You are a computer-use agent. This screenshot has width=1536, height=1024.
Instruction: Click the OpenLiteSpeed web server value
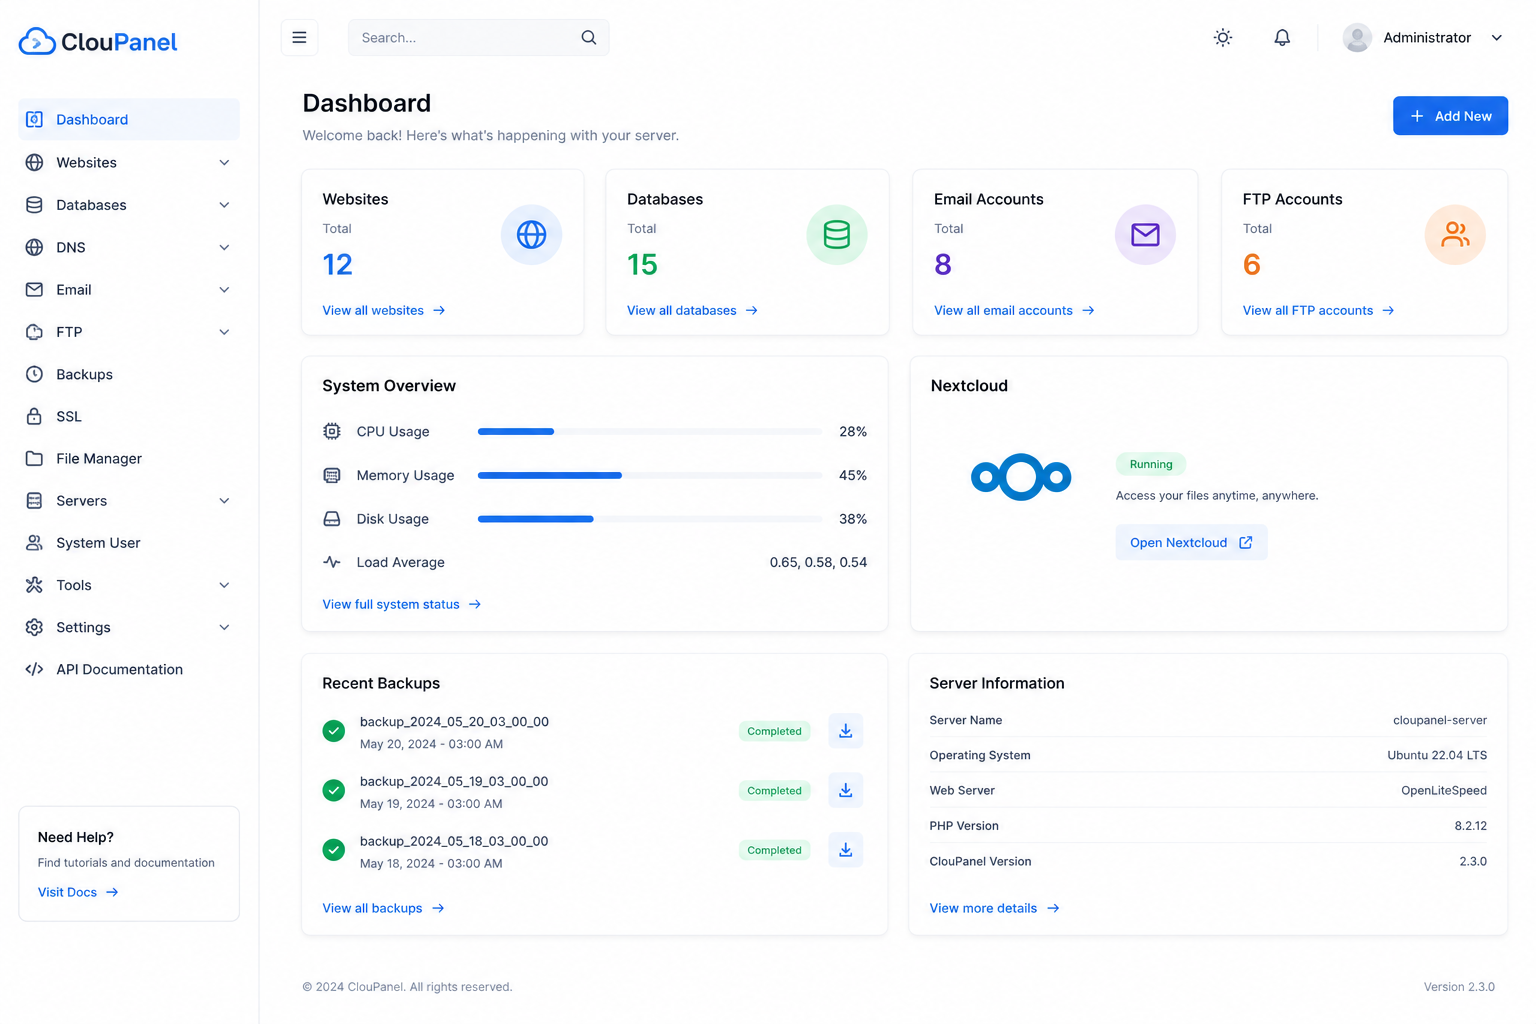1444,790
